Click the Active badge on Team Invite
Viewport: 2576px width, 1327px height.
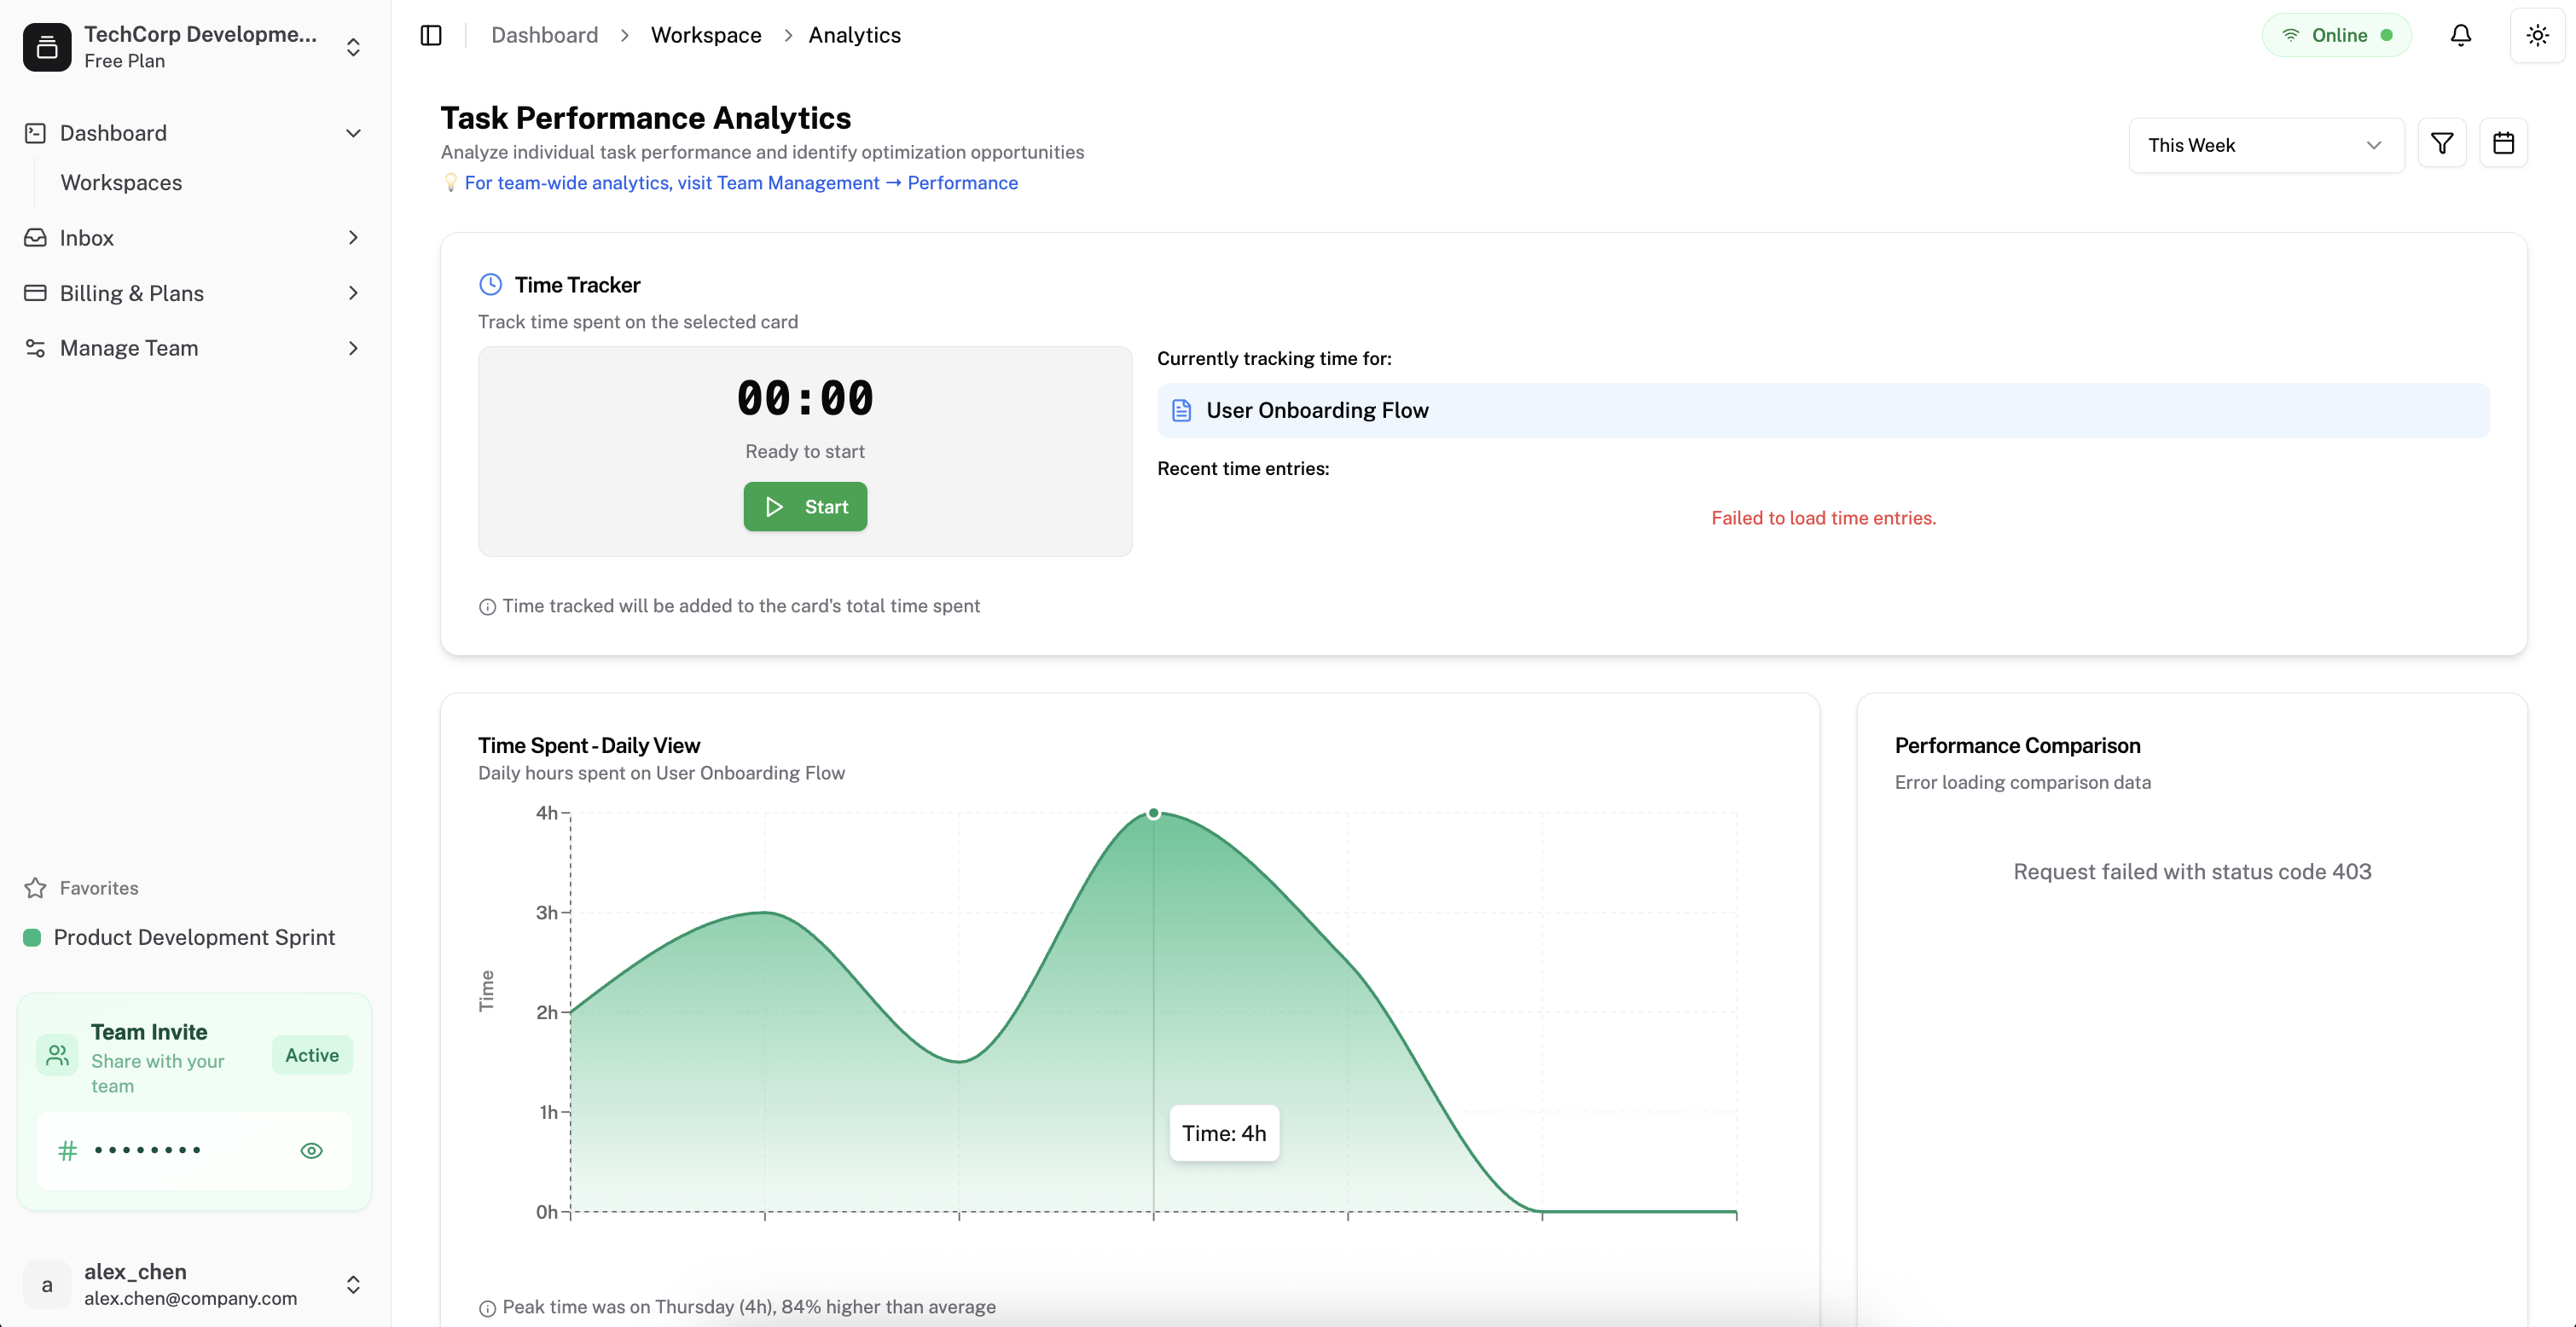[x=311, y=1055]
